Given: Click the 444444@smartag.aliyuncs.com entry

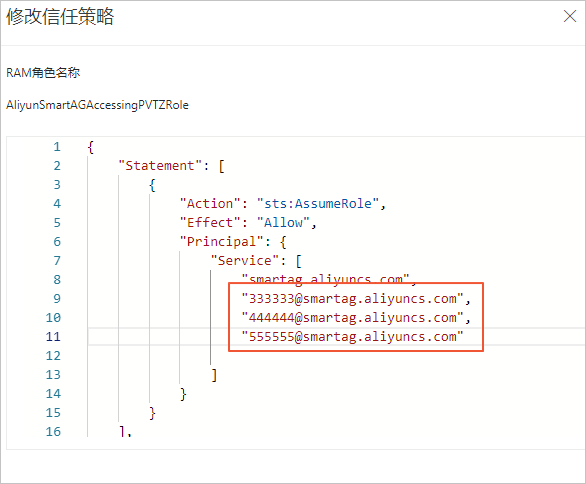Looking at the screenshot, I should pos(352,318).
